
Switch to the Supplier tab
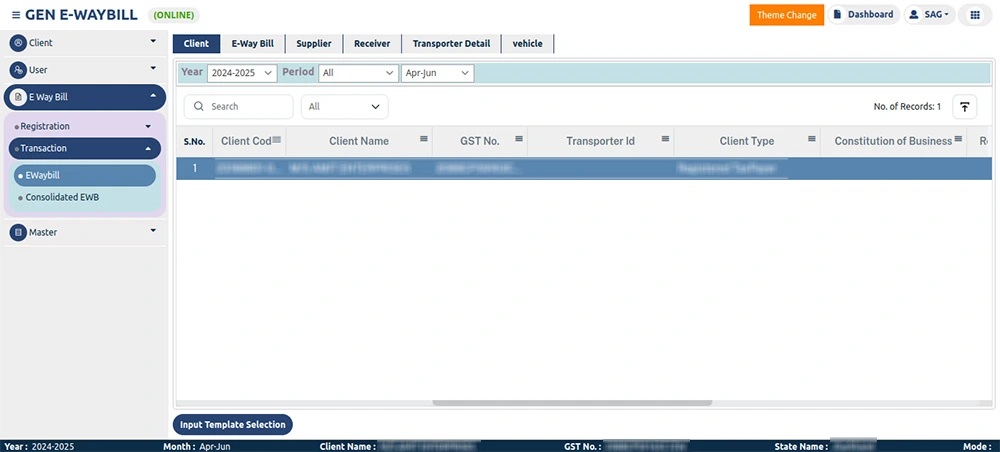click(x=314, y=43)
